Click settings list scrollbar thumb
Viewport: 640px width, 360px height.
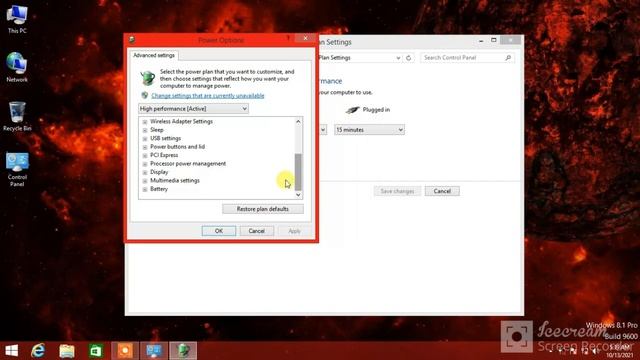pos(298,172)
